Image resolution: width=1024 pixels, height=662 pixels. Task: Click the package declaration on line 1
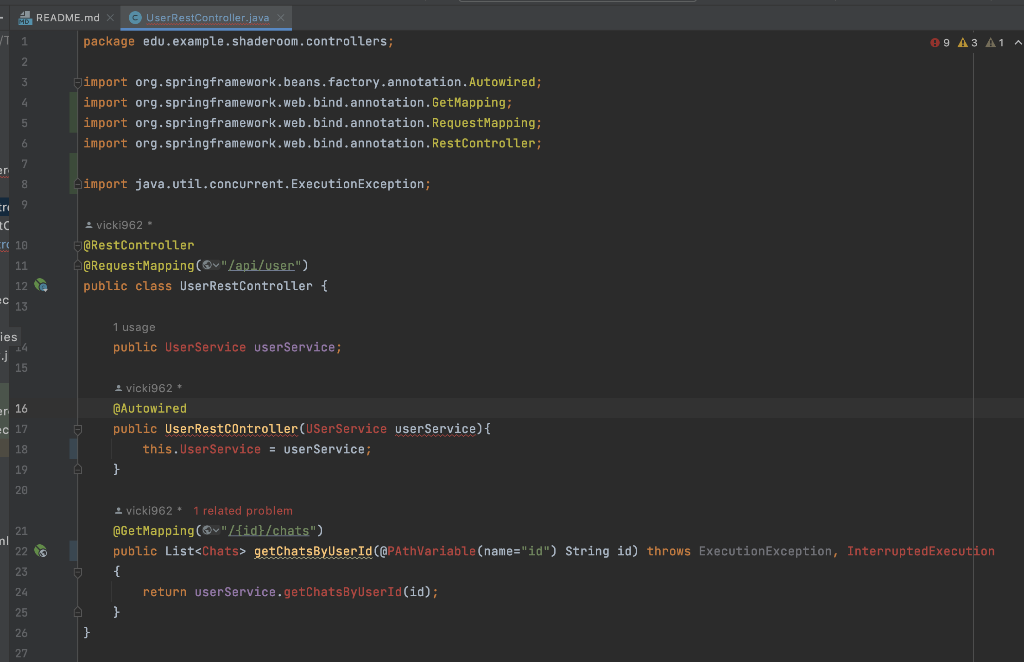[238, 41]
